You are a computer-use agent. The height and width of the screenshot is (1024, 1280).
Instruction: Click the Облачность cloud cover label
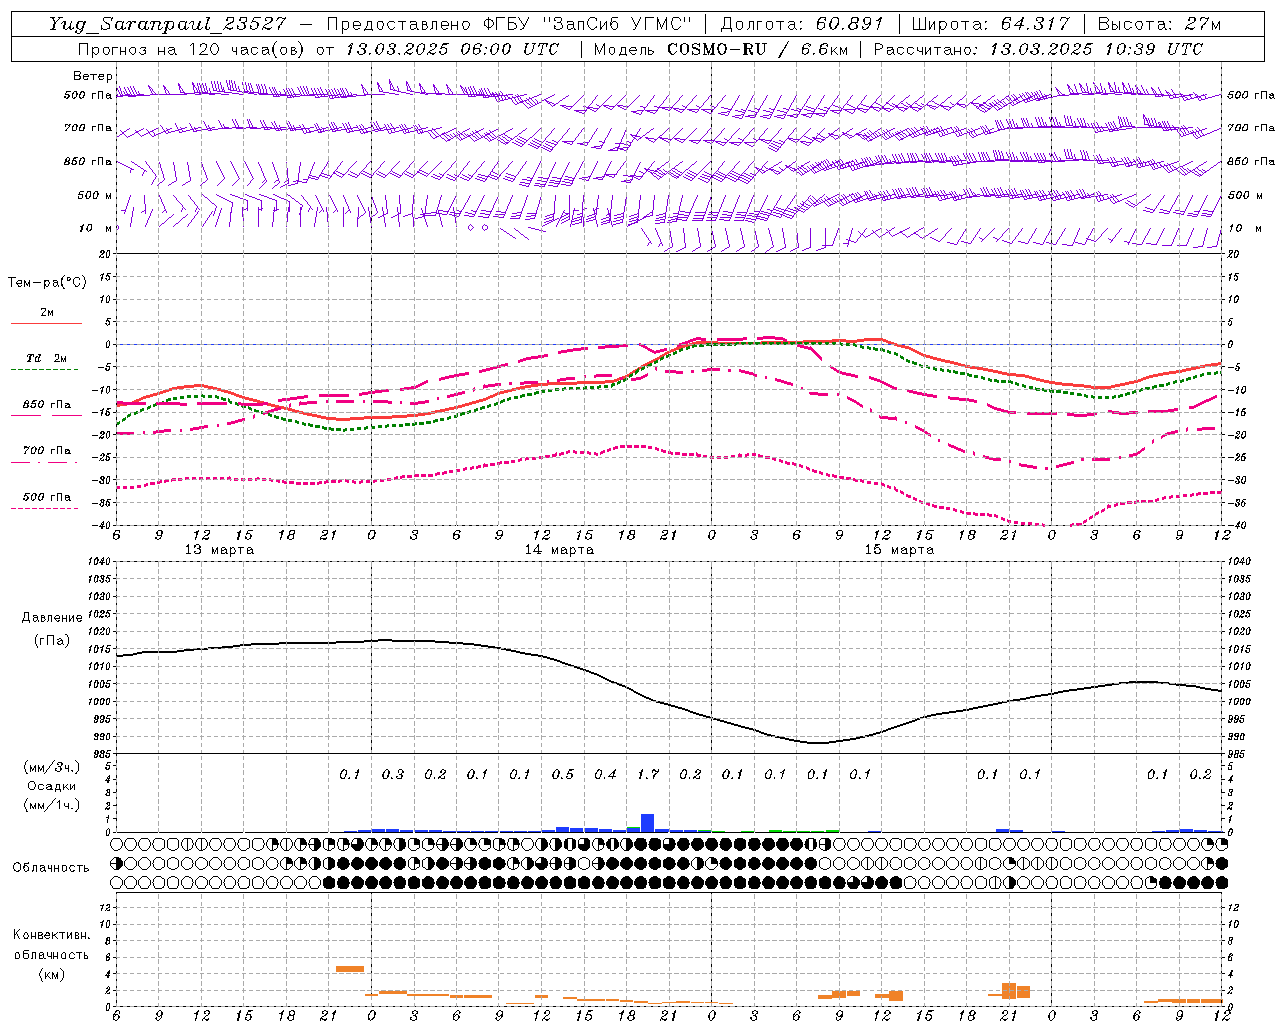pos(51,868)
